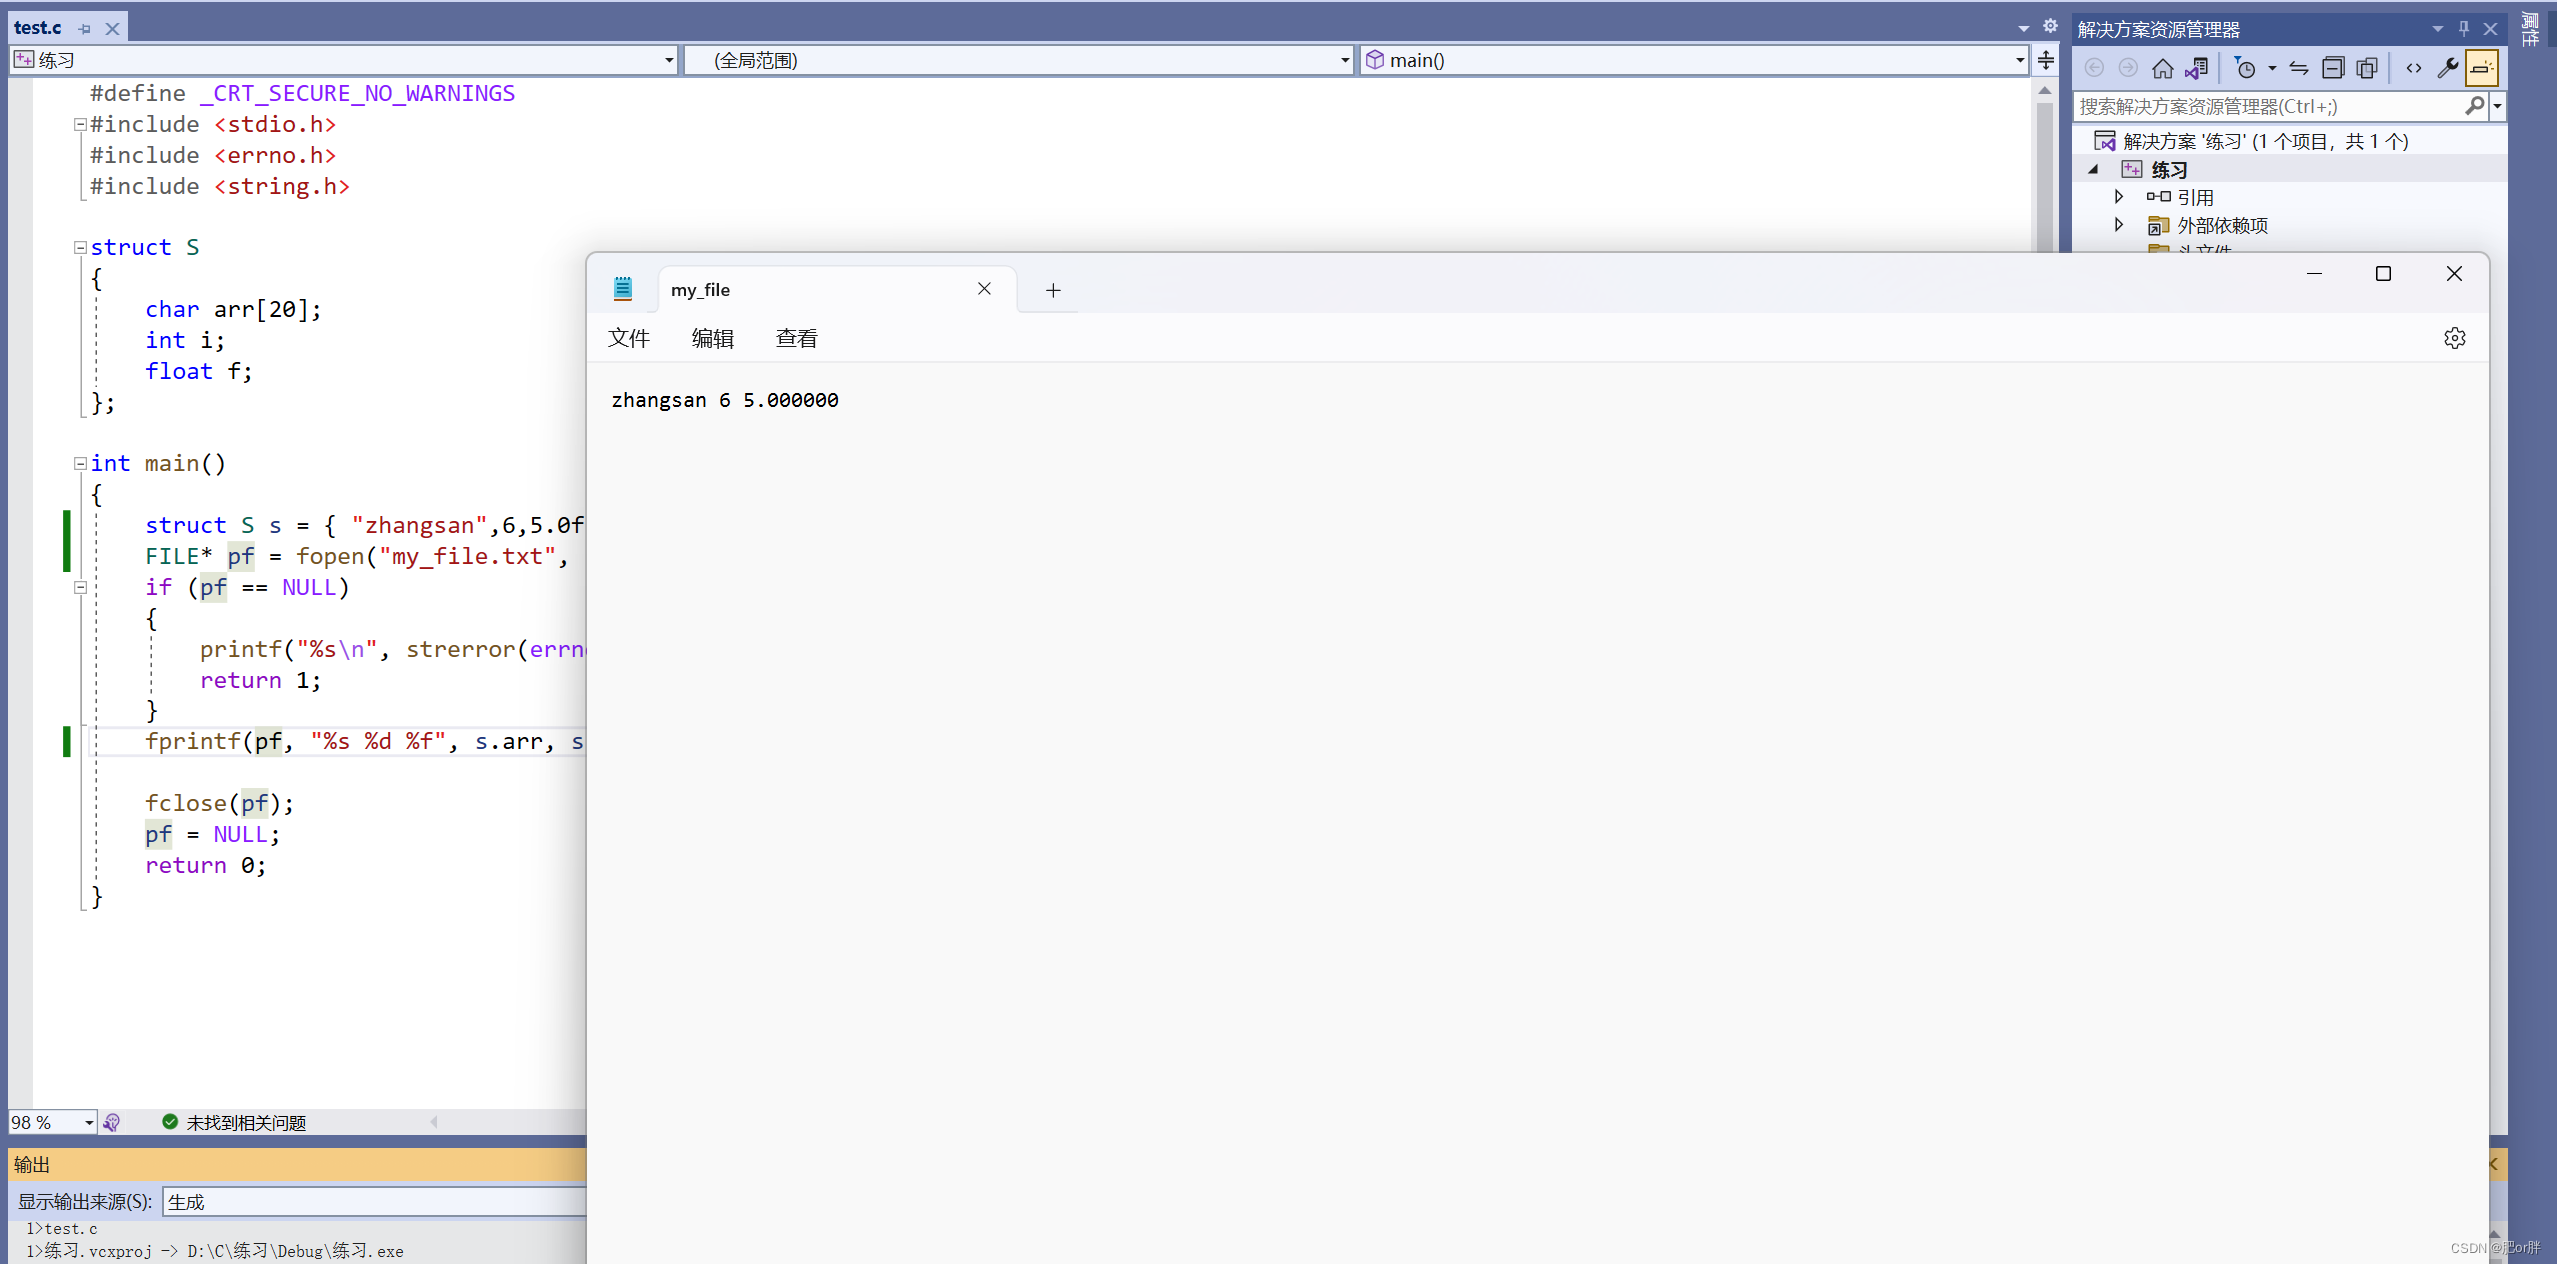The height and width of the screenshot is (1264, 2557).
Task: Click Collapse All in Solution Explorer
Action: 2332,68
